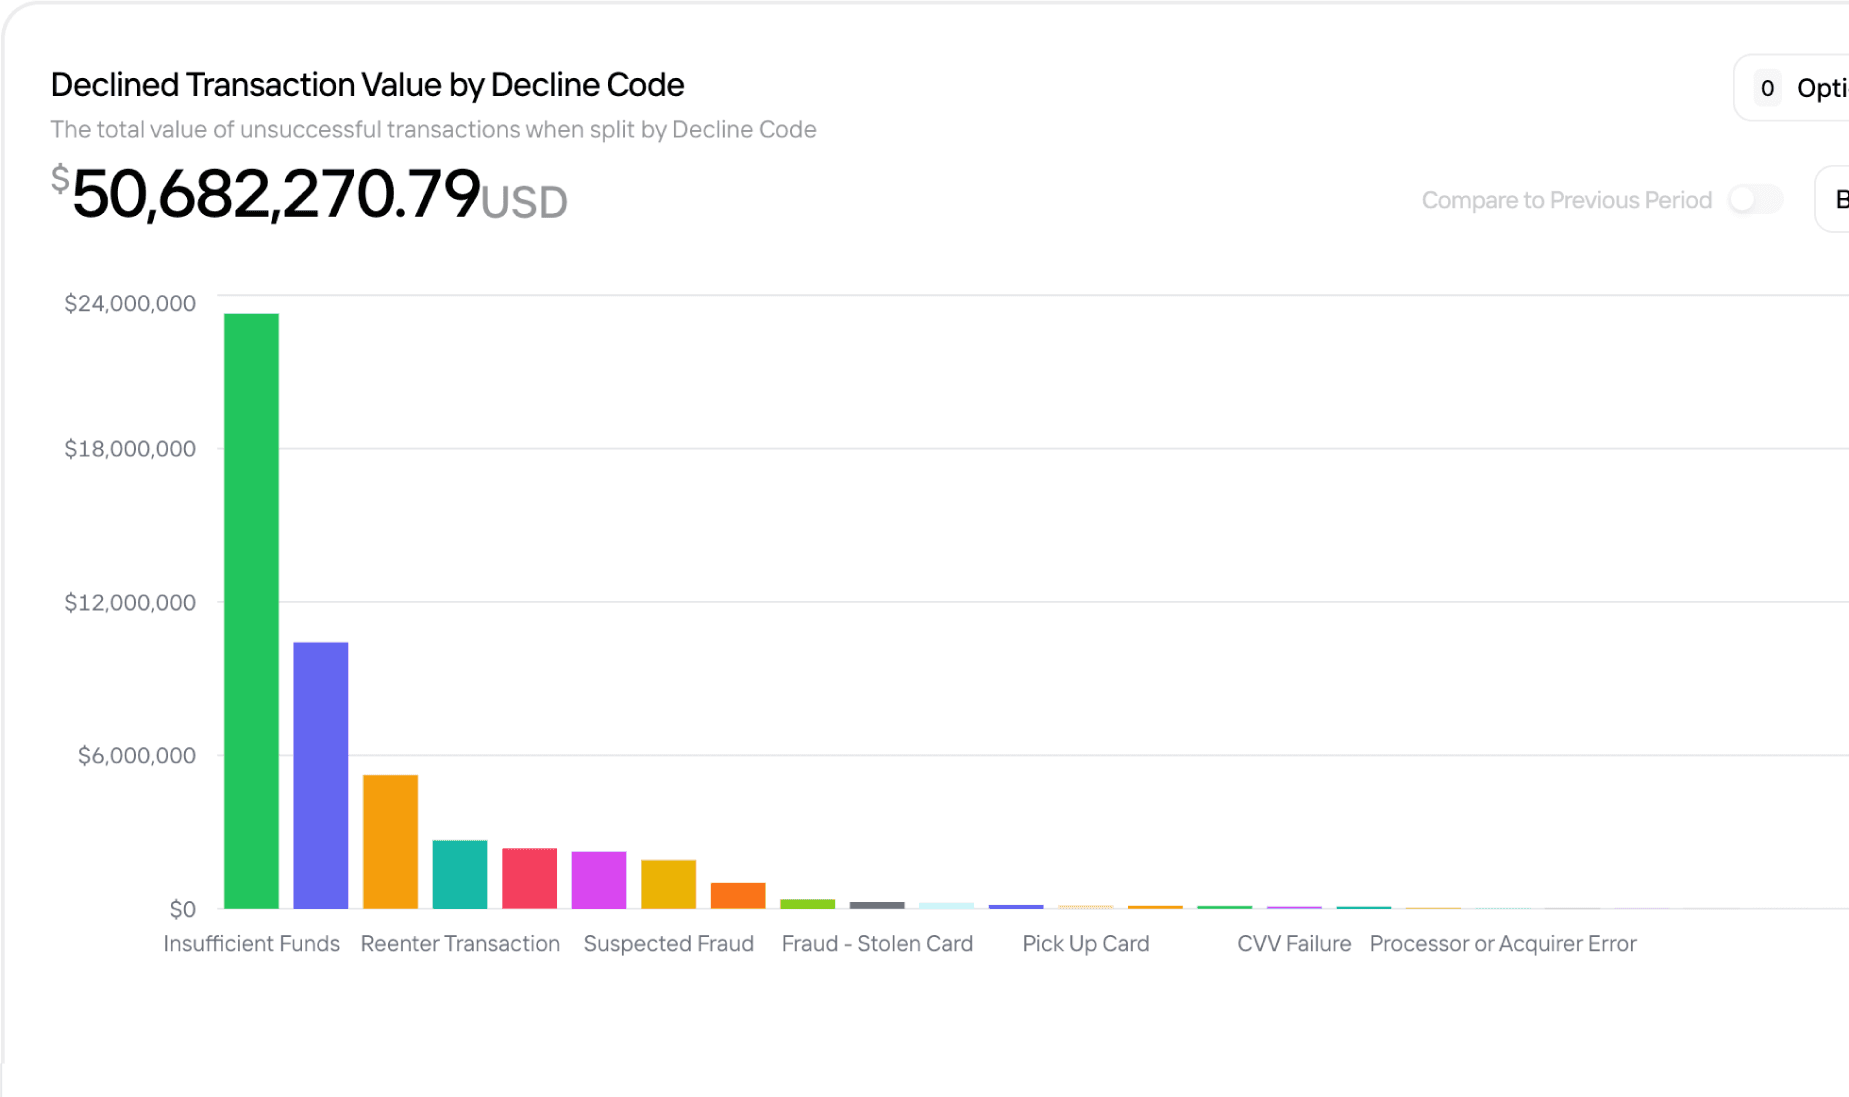Click the Fraud - Stolen Card label

tap(877, 943)
